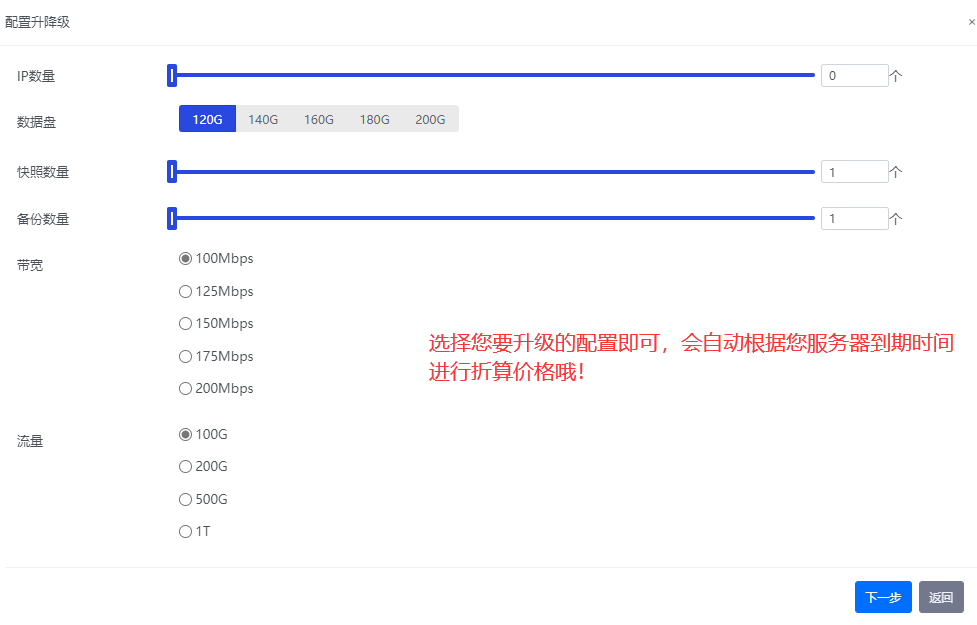Focus the 备份数量 number input field
977x625 pixels.
[x=853, y=218]
